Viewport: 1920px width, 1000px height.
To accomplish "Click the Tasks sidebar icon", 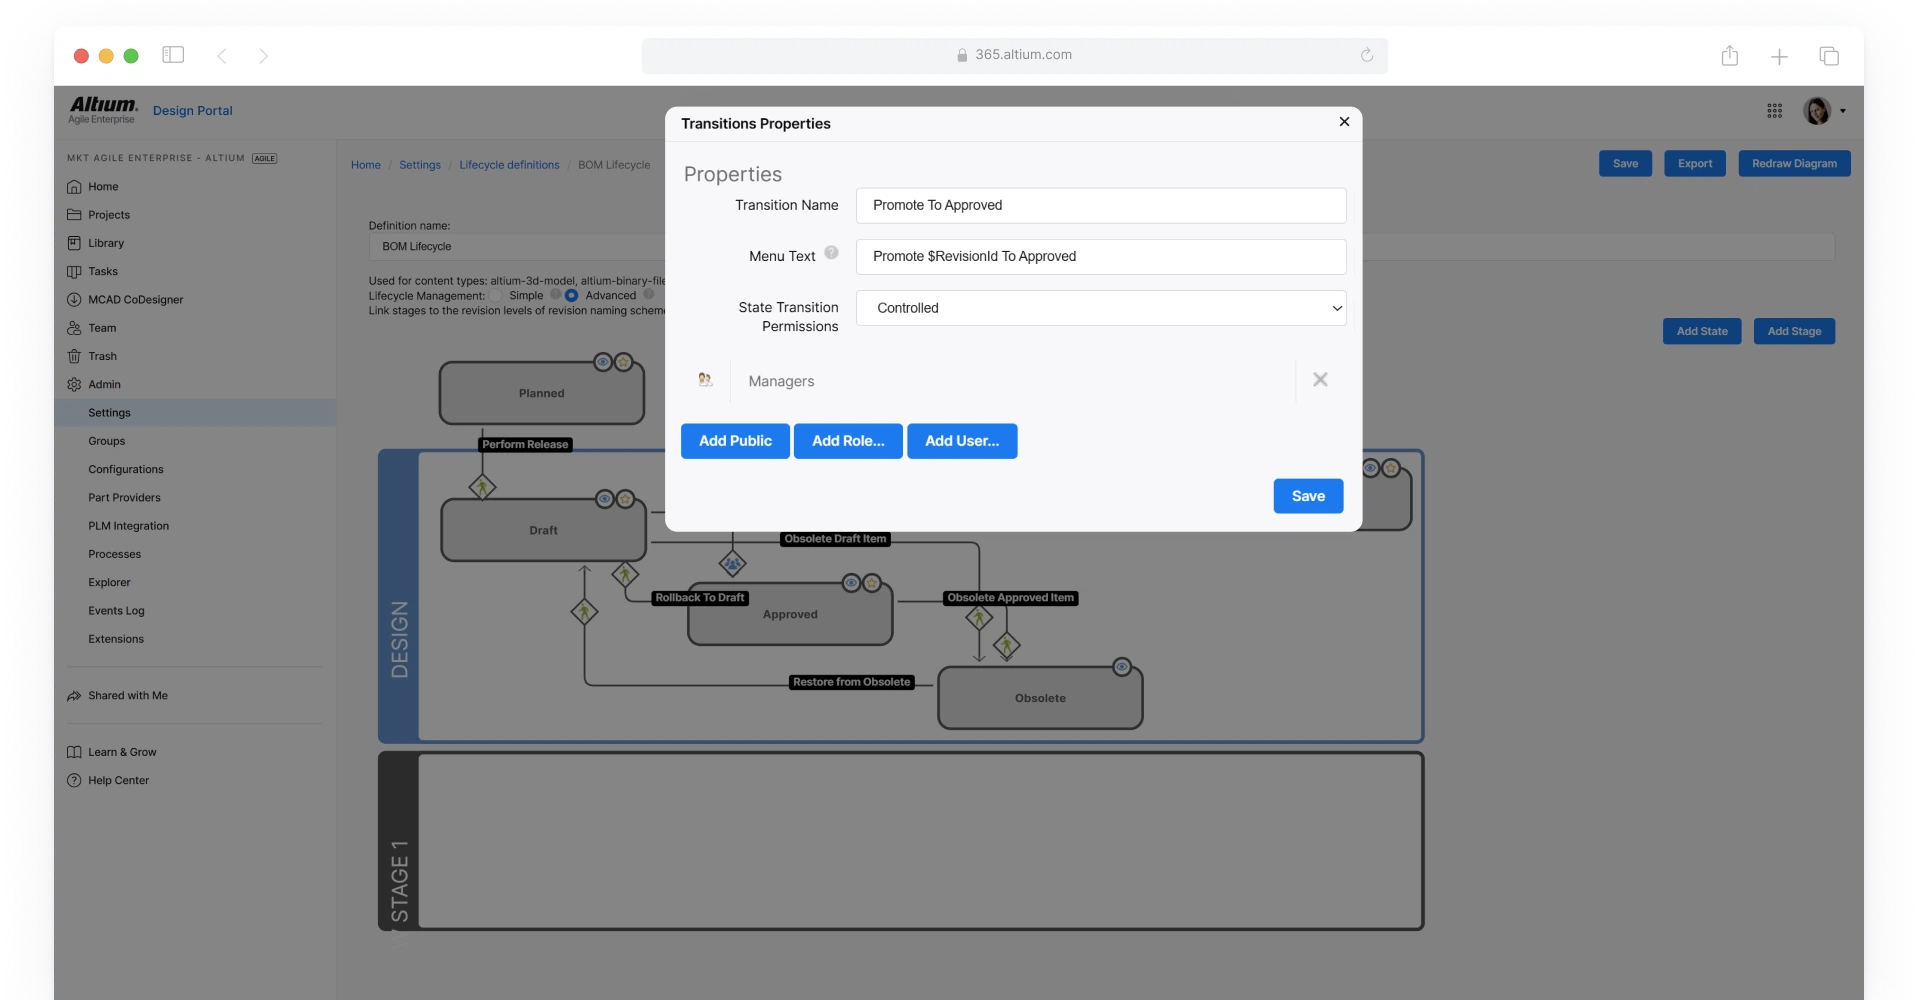I will (x=74, y=272).
